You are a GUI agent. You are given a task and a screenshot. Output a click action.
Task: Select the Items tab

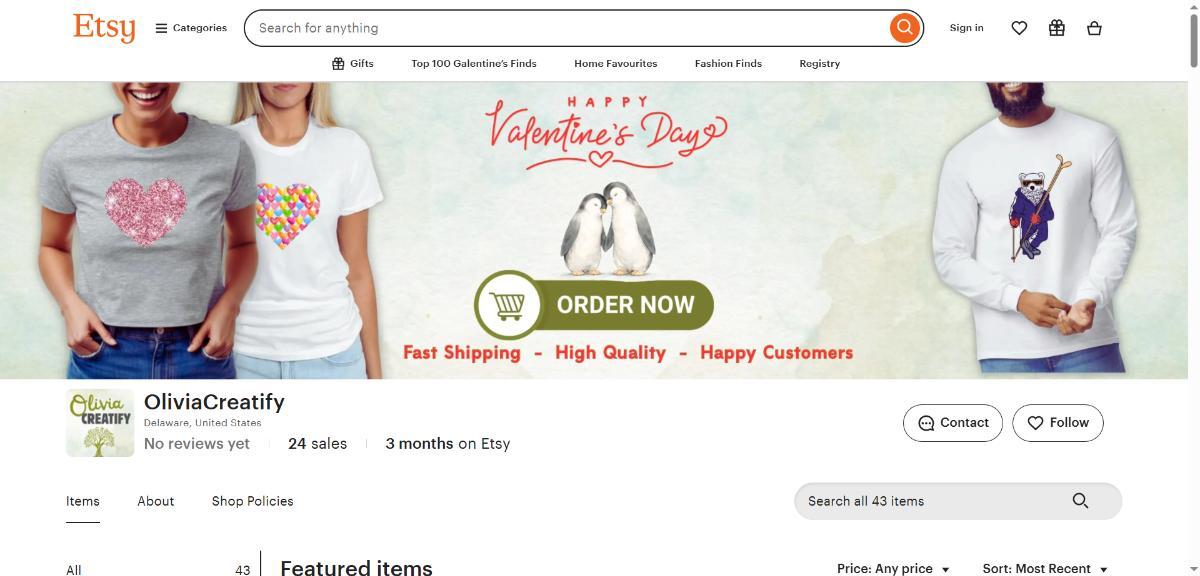83,501
